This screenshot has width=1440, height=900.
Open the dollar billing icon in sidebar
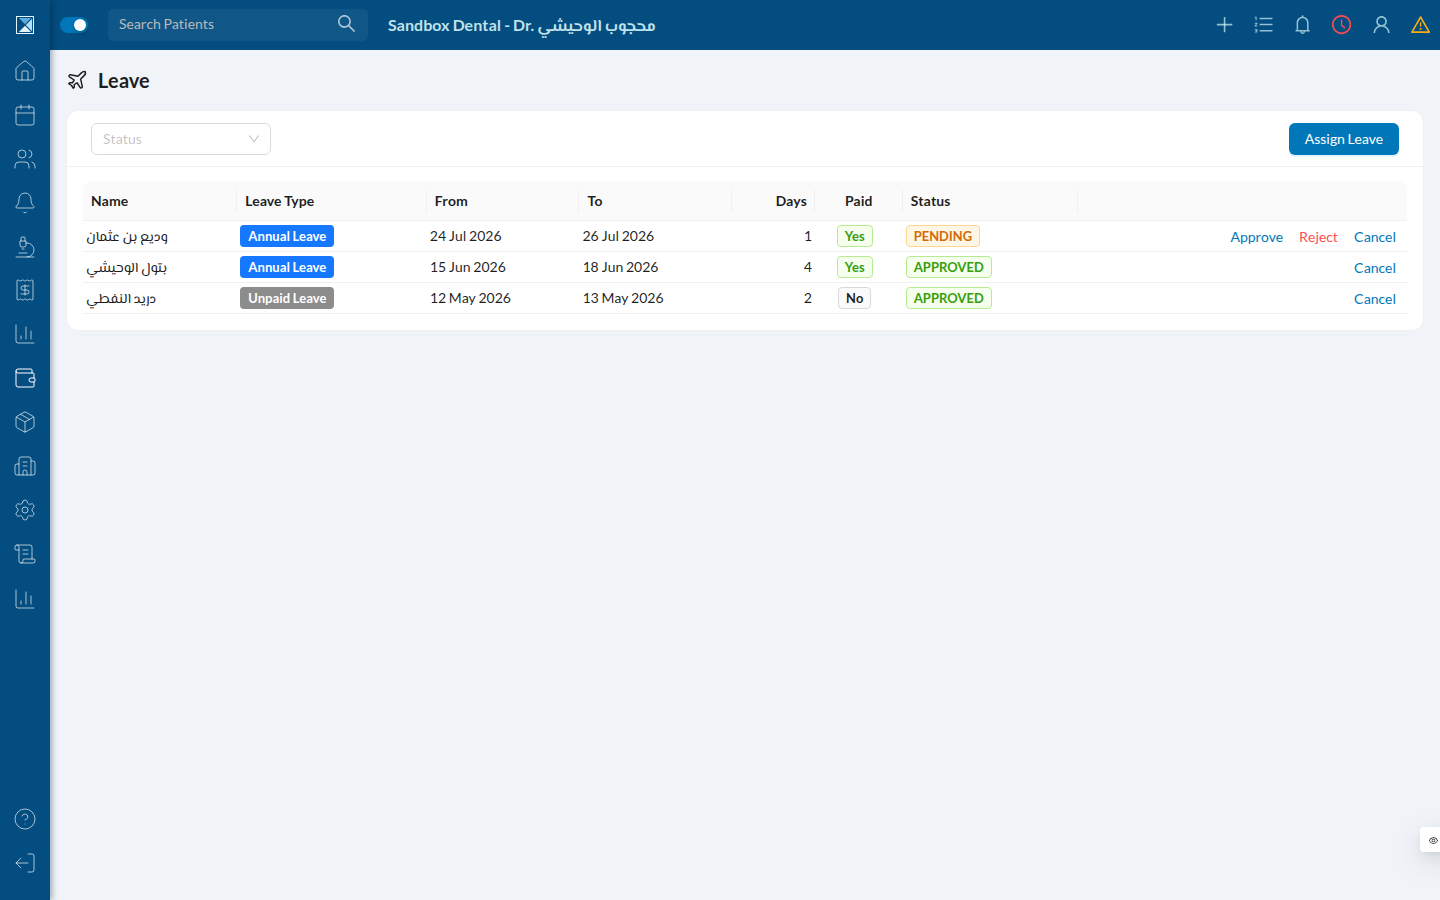(x=25, y=290)
